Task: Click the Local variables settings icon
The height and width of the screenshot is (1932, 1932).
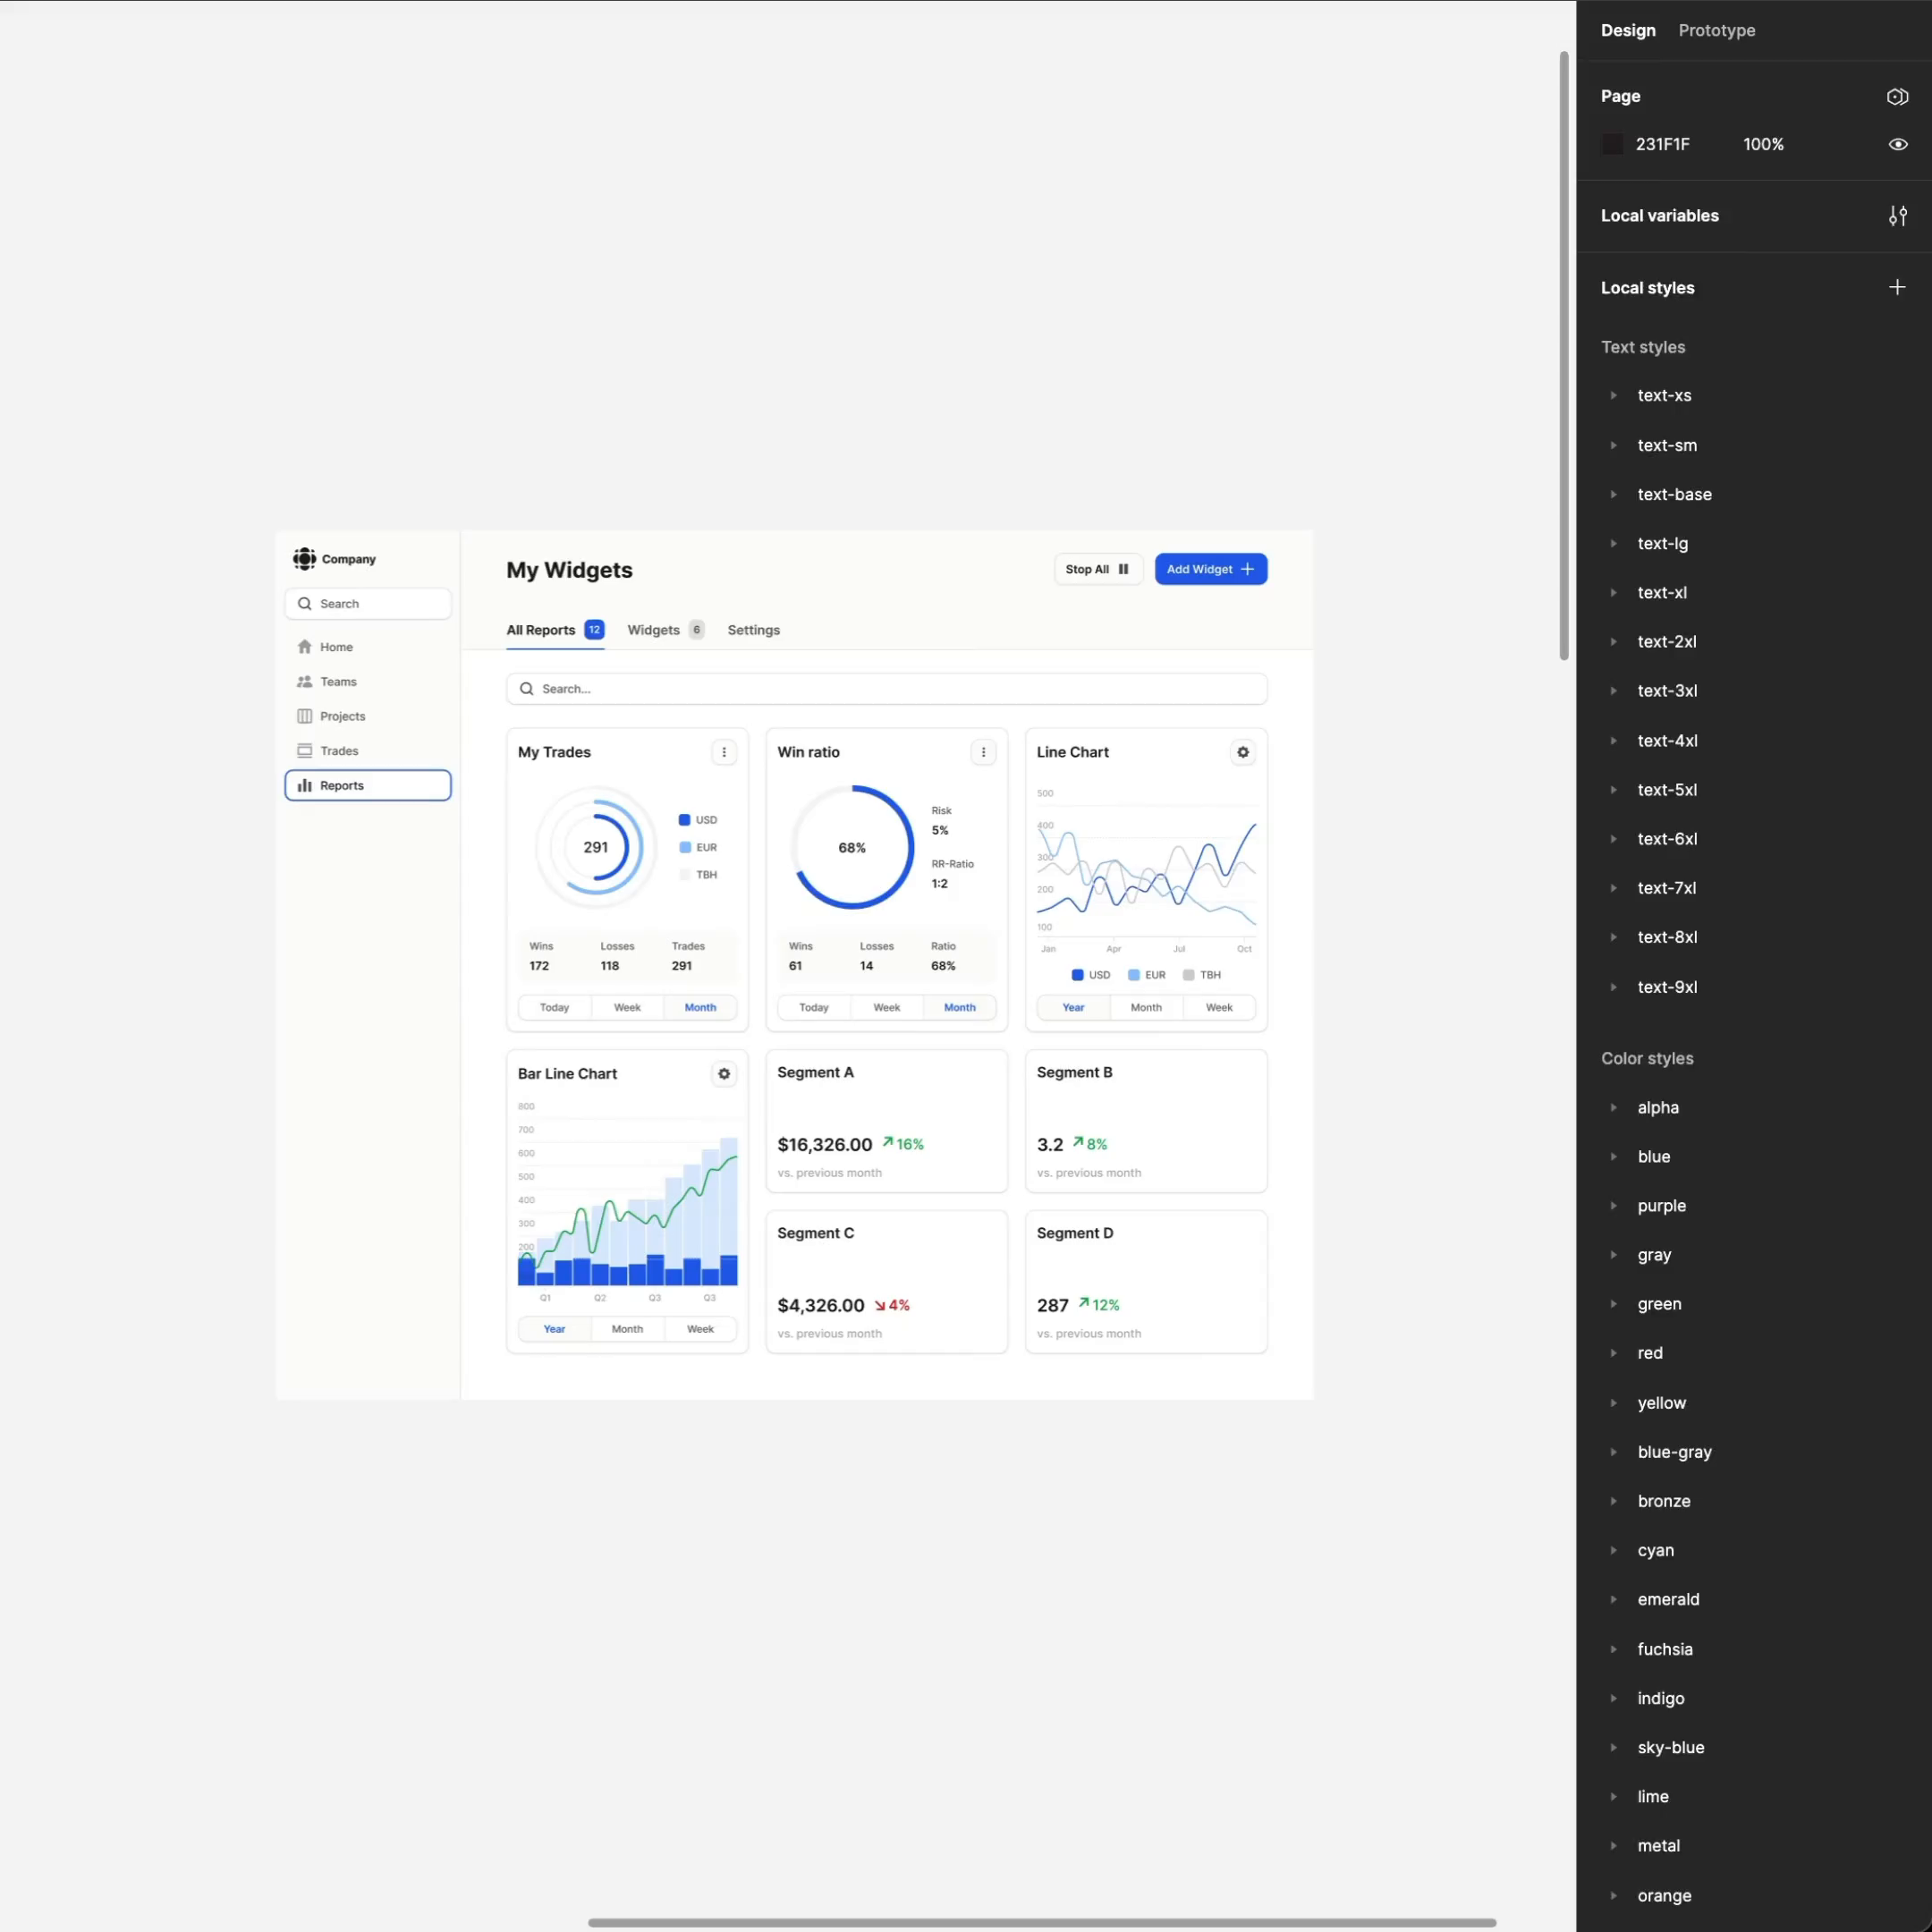Action: click(x=1898, y=216)
